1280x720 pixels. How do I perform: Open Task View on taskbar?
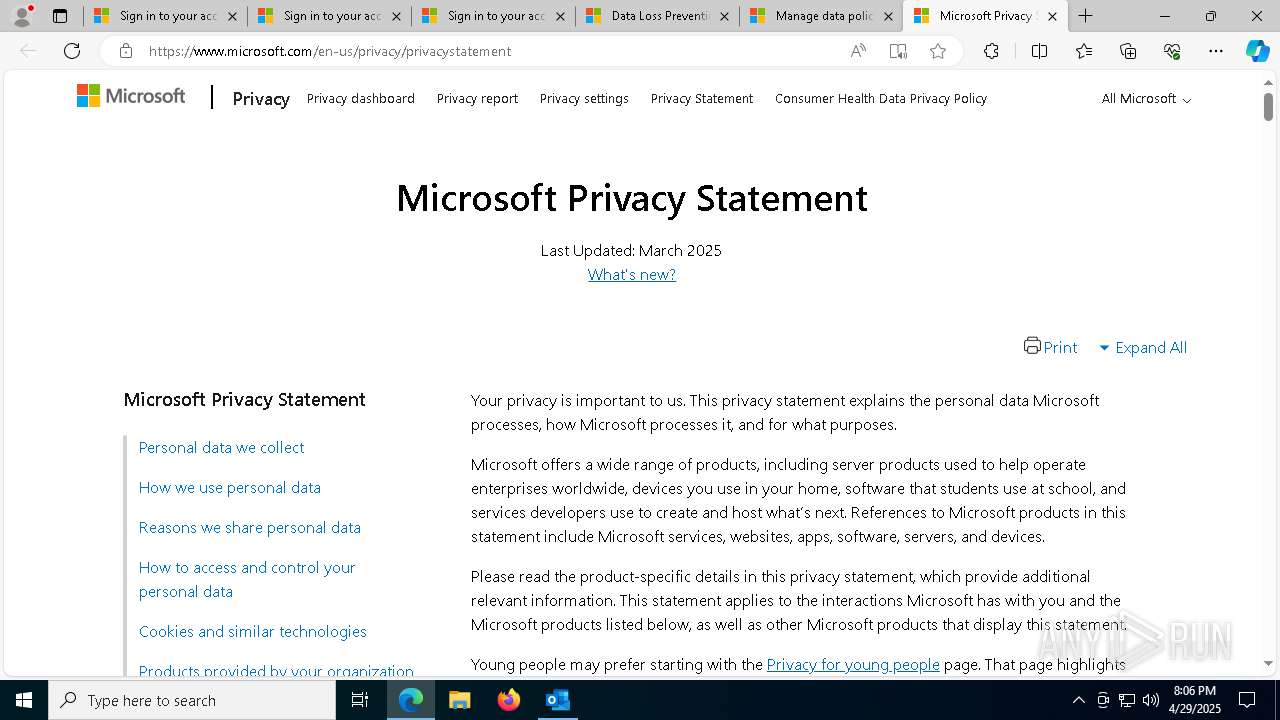[360, 700]
